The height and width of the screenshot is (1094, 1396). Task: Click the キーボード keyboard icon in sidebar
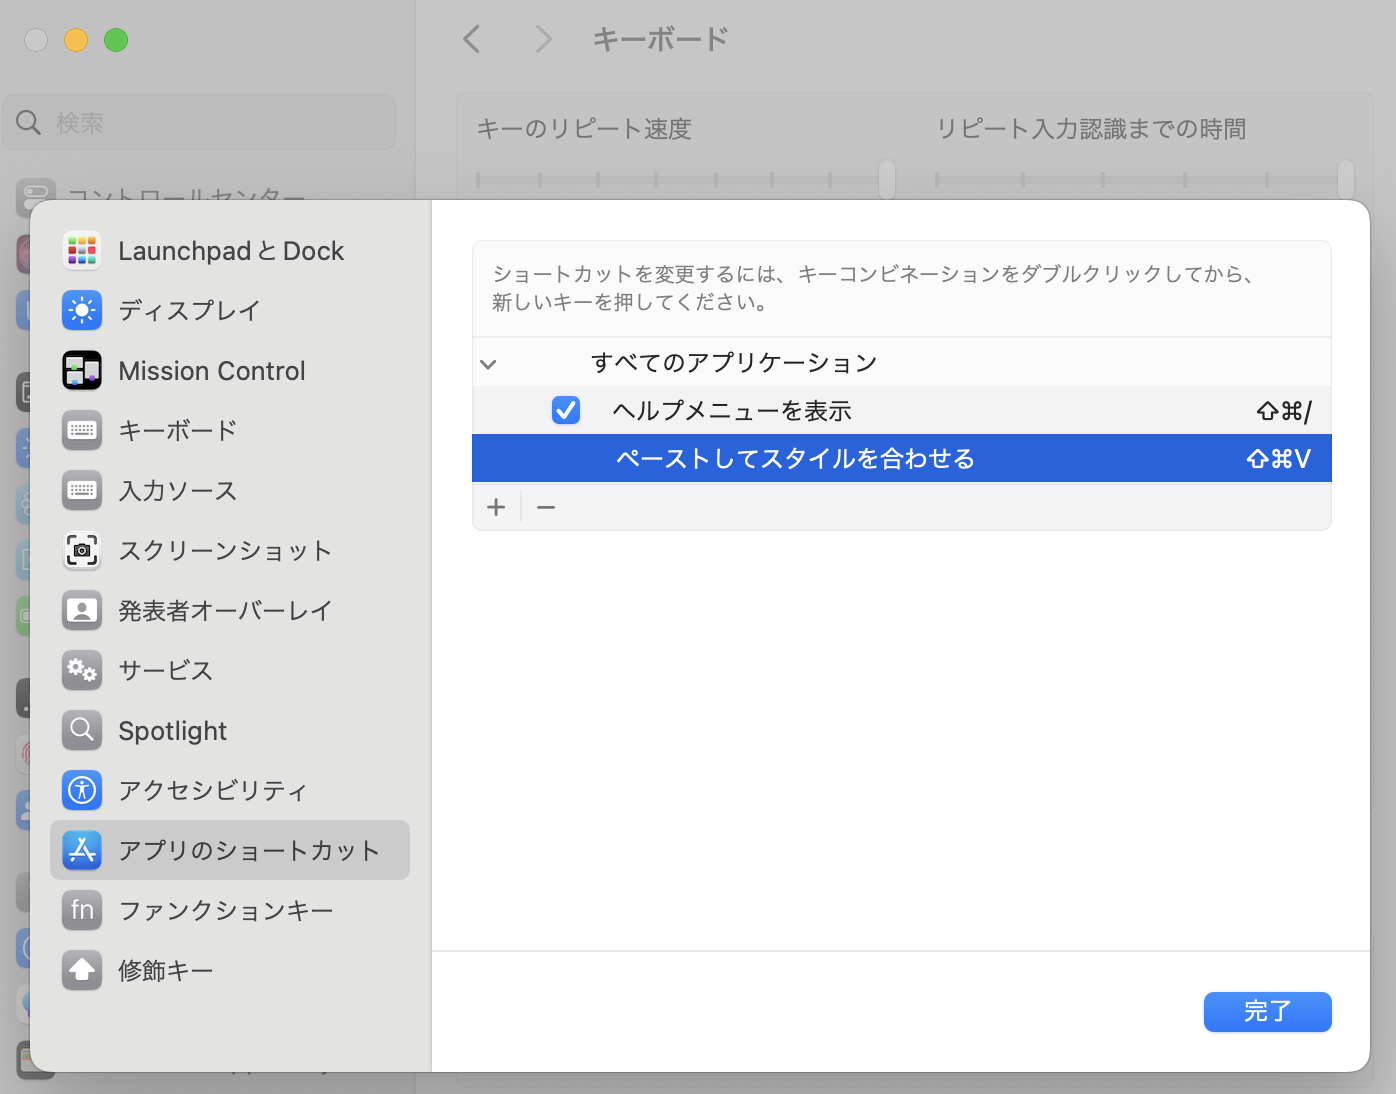(x=82, y=431)
